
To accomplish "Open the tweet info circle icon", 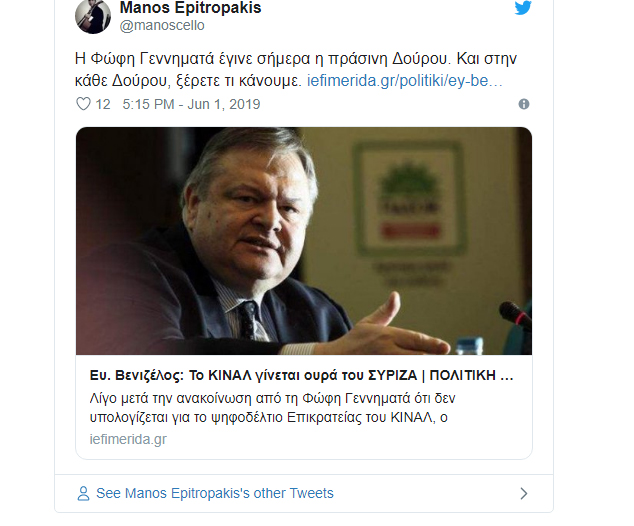I will tap(523, 104).
